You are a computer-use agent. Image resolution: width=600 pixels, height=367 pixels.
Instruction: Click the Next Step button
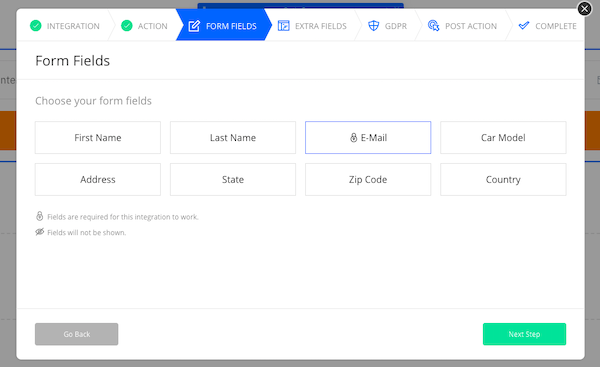point(524,334)
